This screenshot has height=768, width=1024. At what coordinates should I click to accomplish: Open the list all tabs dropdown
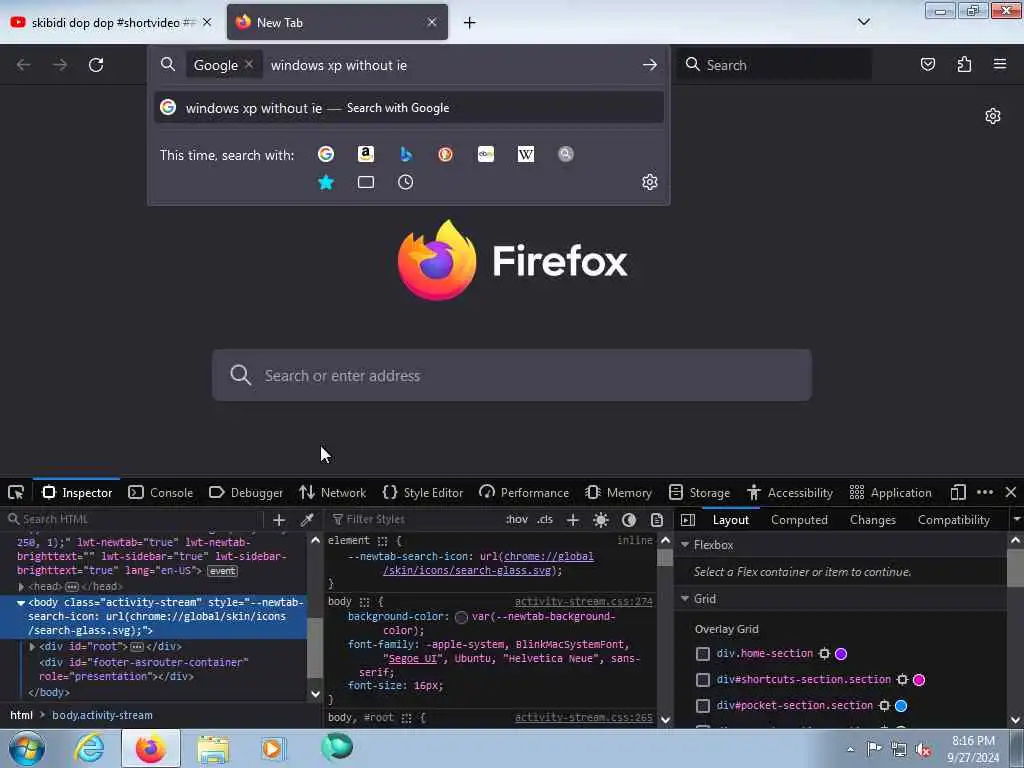(x=863, y=22)
